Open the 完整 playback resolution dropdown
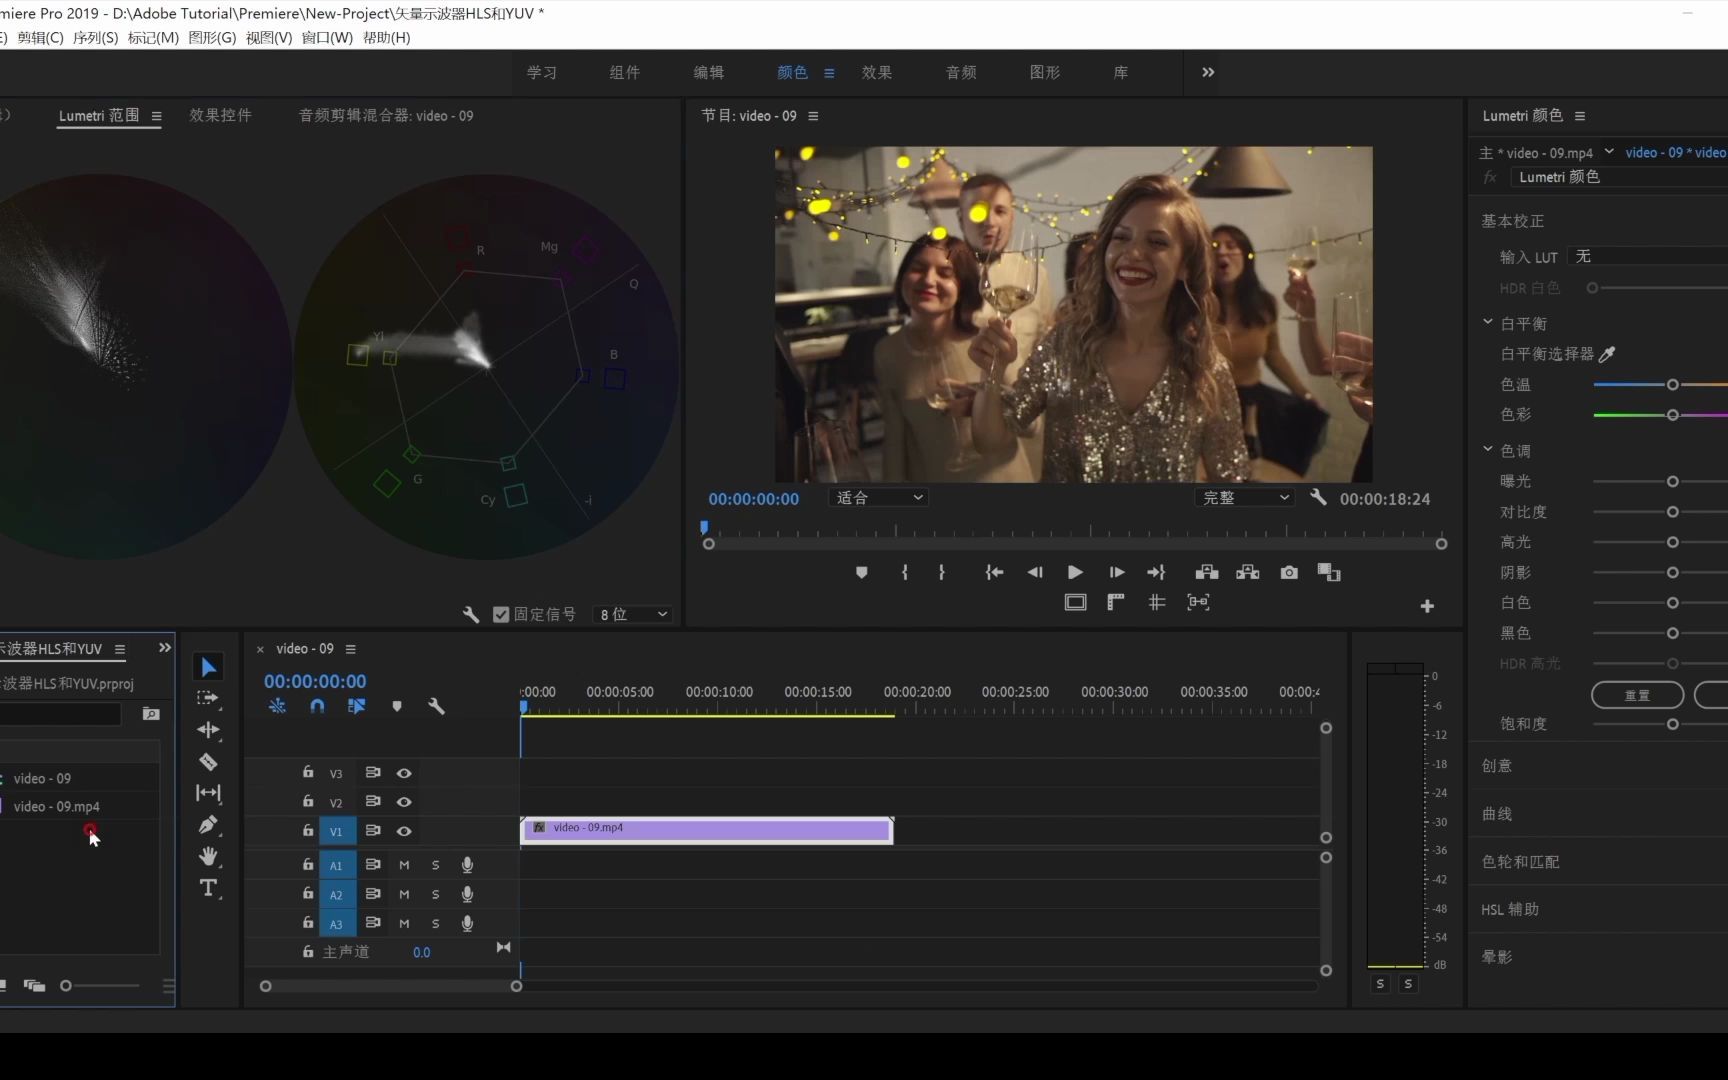This screenshot has height=1080, width=1728. click(1245, 498)
